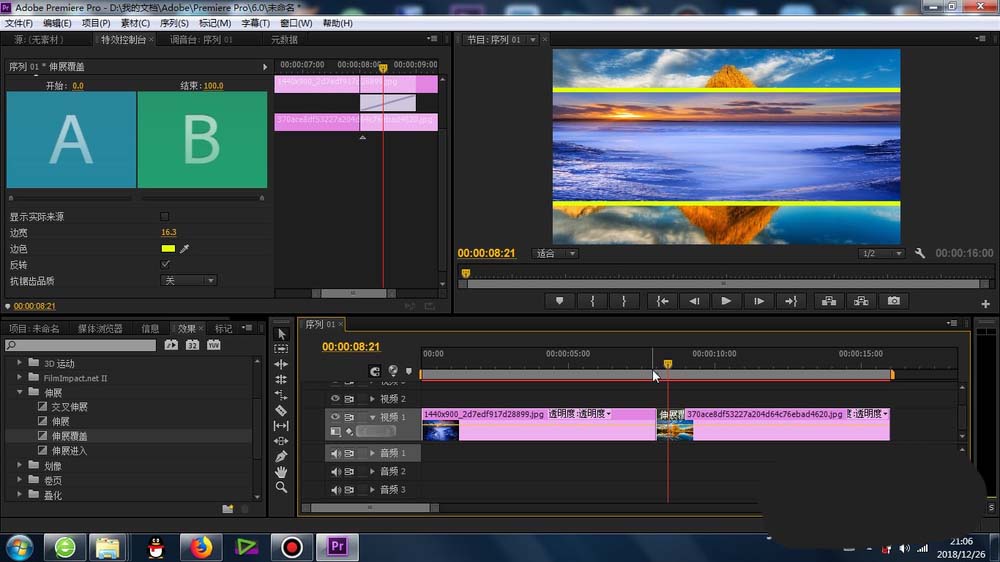This screenshot has width=1000, height=562.
Task: Go to In point in Program monitor
Action: pyautogui.click(x=663, y=301)
